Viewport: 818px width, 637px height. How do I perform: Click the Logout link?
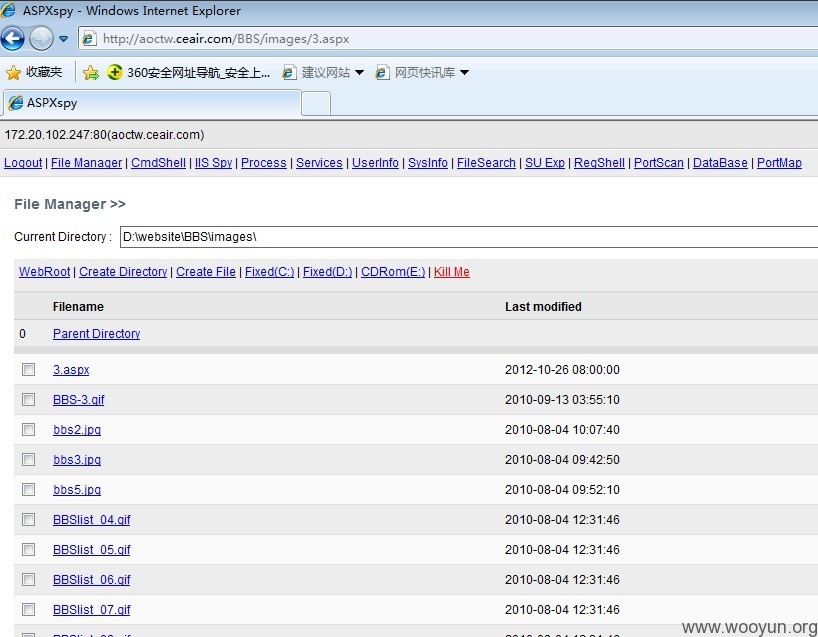(23, 163)
